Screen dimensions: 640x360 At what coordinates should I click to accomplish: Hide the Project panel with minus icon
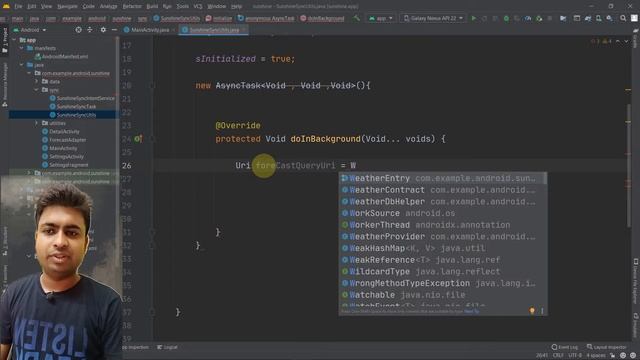114,30
